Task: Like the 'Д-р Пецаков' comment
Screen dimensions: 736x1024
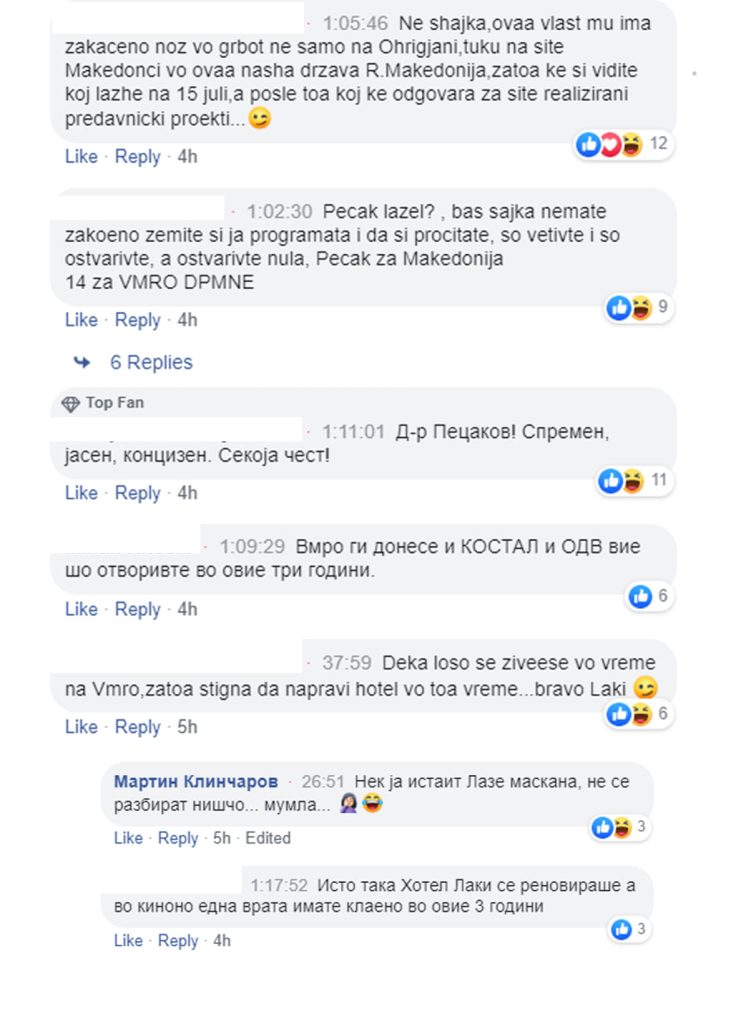Action: [81, 493]
